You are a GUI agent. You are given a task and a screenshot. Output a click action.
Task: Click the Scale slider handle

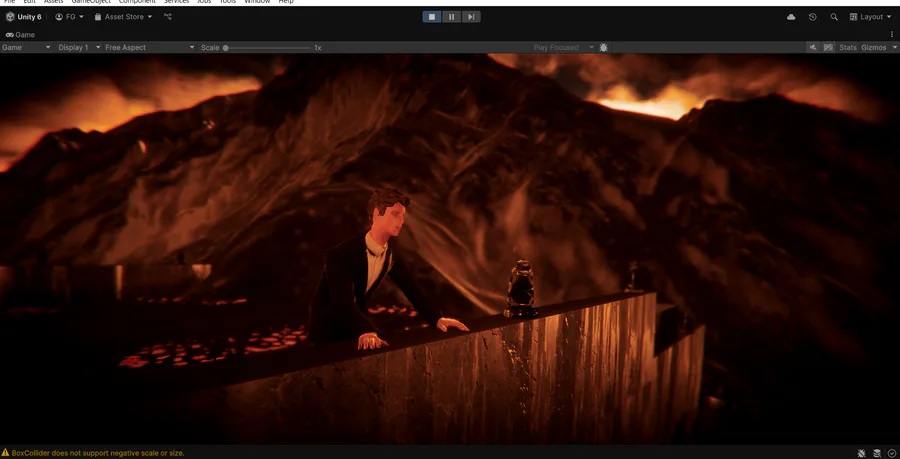click(x=226, y=48)
